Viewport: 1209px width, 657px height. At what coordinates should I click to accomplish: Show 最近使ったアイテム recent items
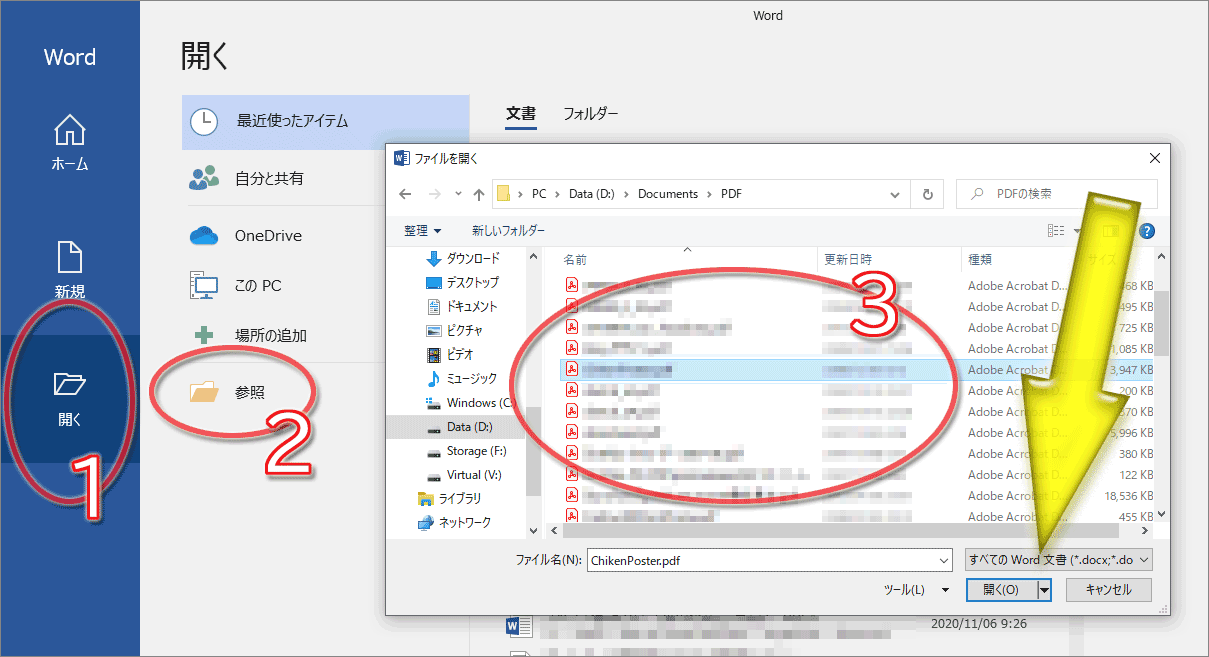click(x=325, y=121)
